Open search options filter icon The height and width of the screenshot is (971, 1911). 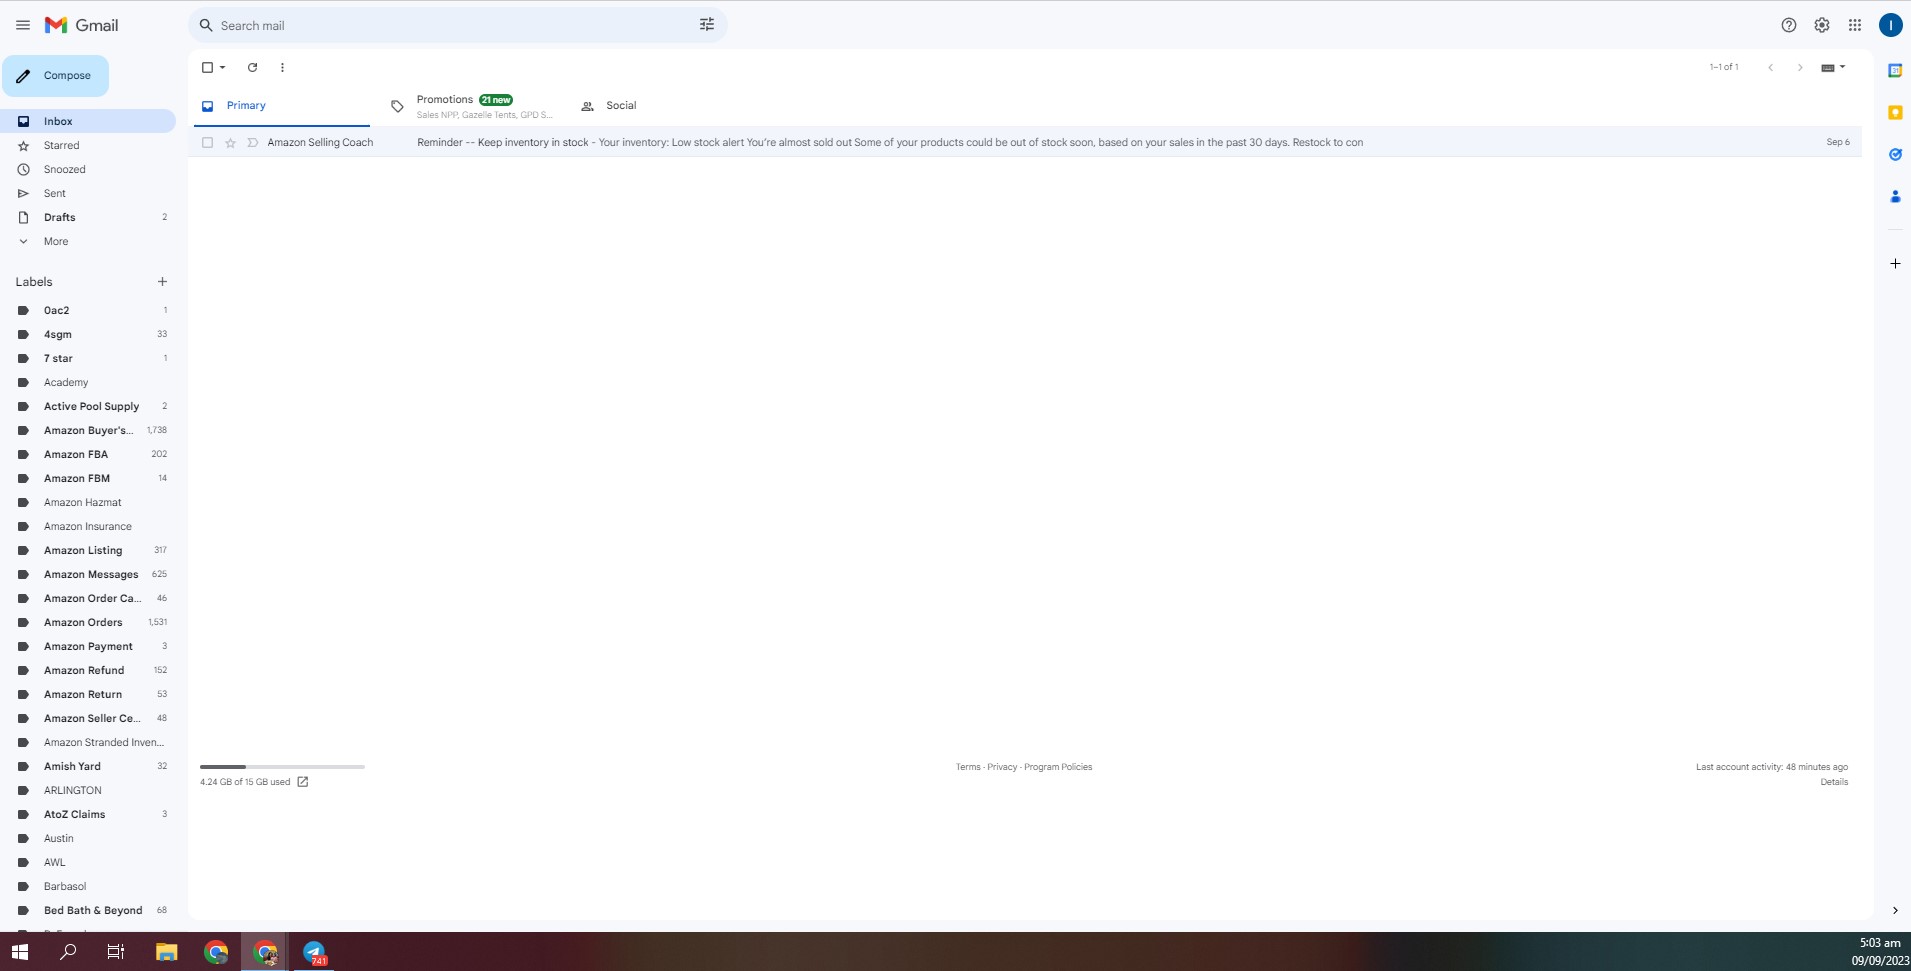click(x=707, y=25)
